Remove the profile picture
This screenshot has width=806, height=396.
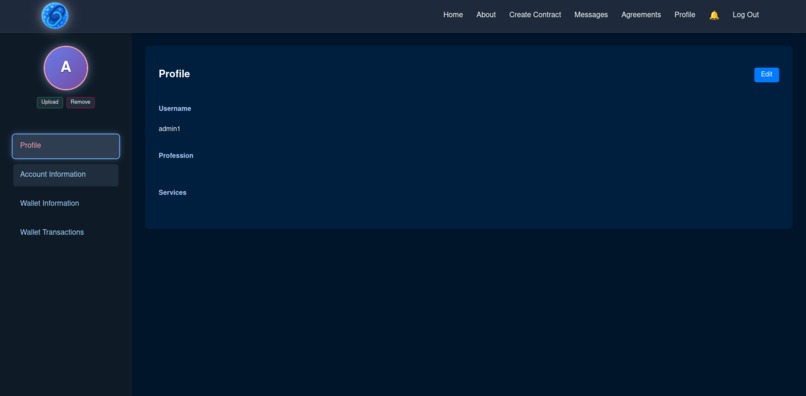[81, 102]
